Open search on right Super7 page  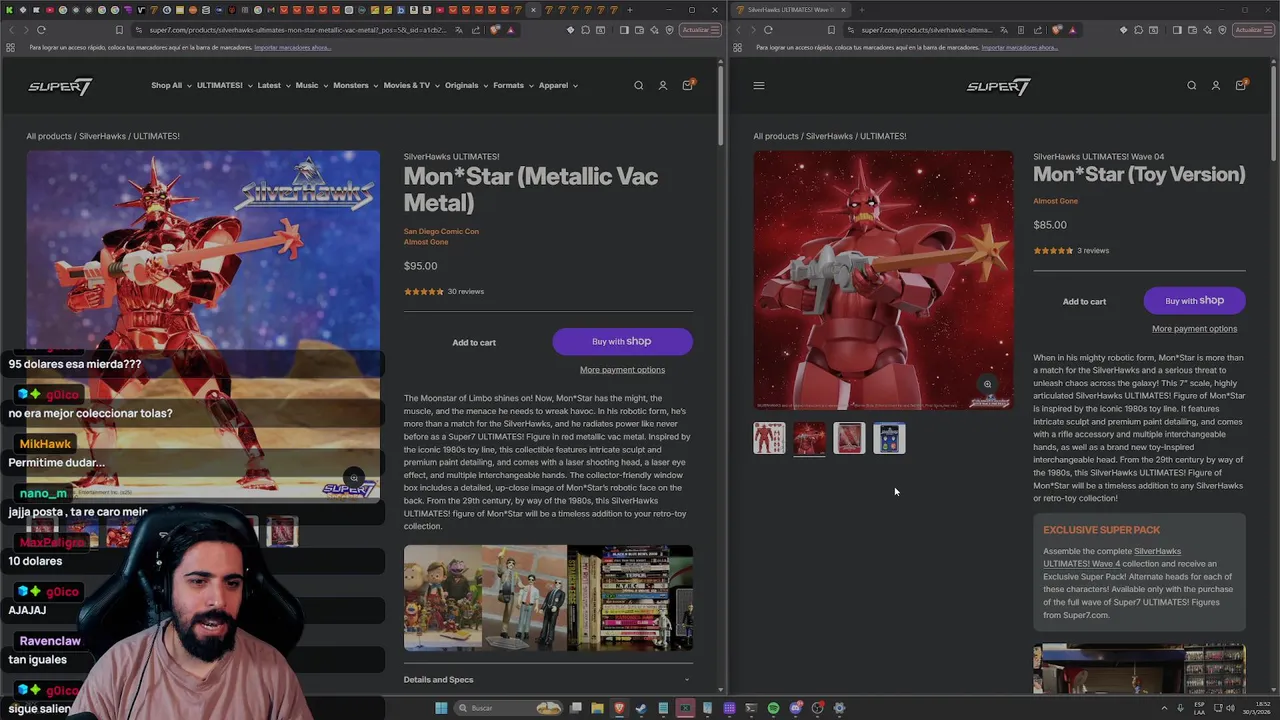point(1192,86)
